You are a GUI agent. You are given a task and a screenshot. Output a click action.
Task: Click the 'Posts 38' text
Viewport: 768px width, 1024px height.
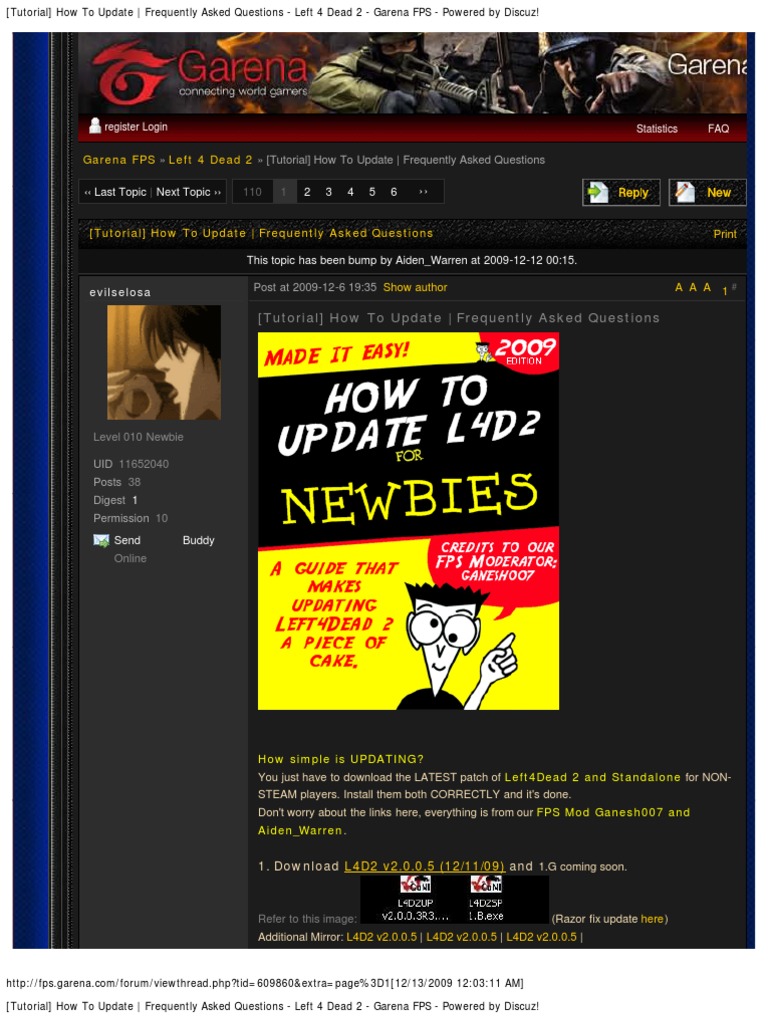tap(117, 482)
